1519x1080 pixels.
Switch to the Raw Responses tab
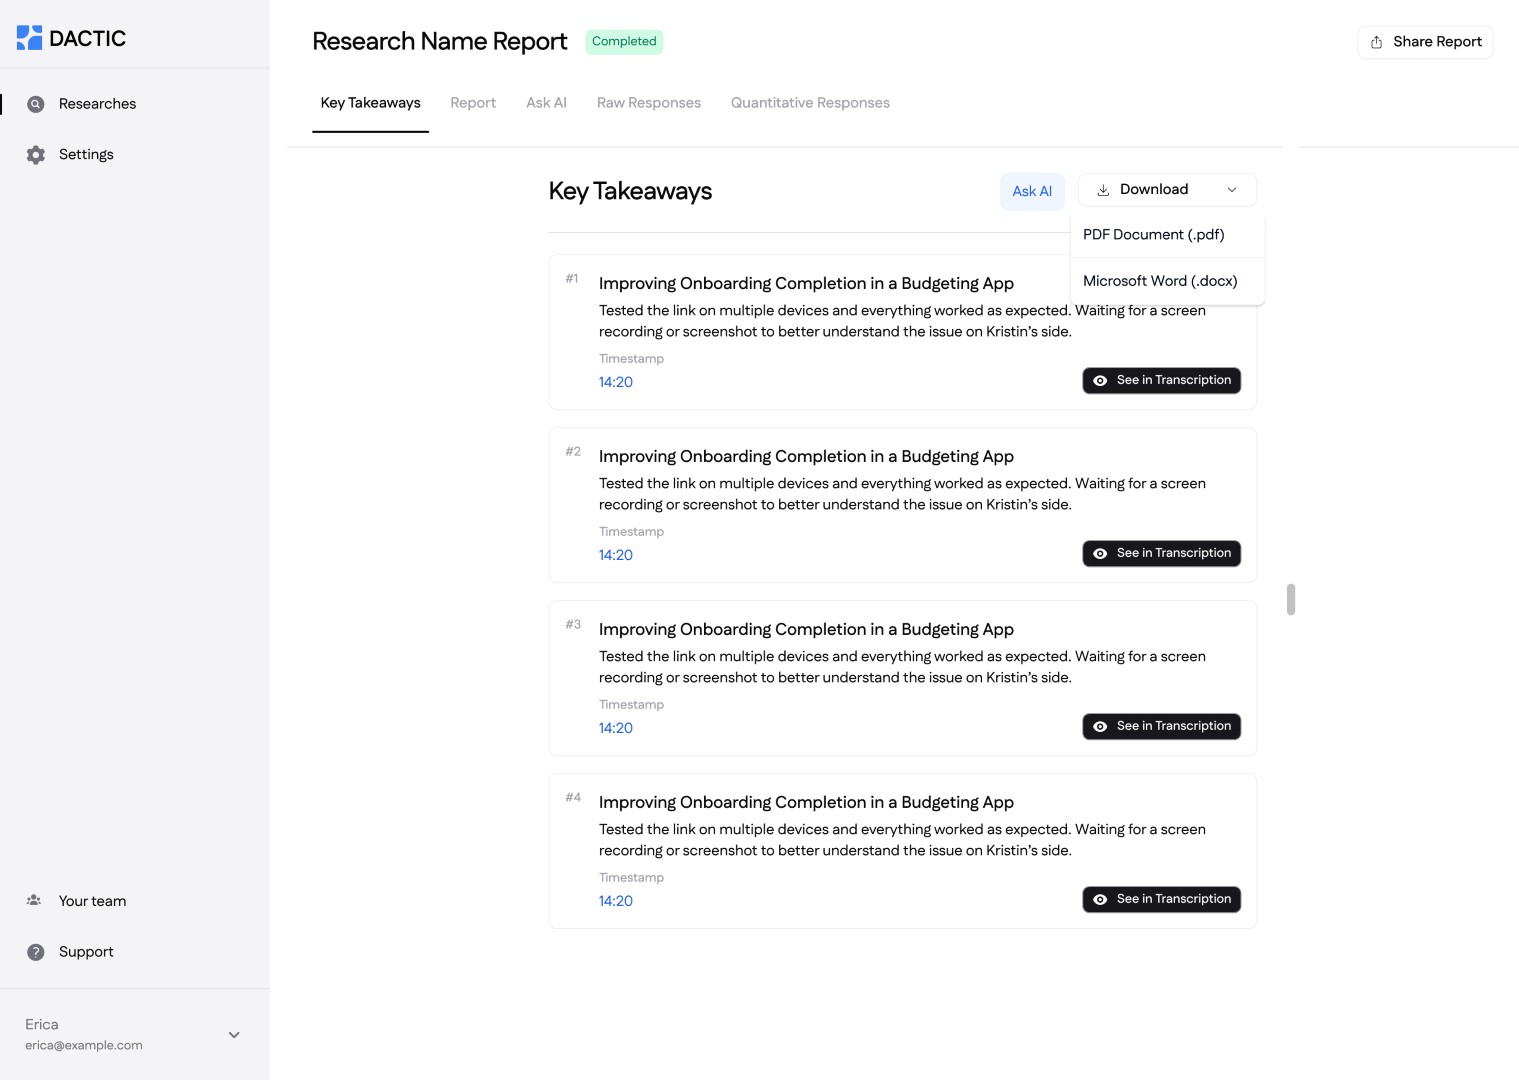pos(648,103)
